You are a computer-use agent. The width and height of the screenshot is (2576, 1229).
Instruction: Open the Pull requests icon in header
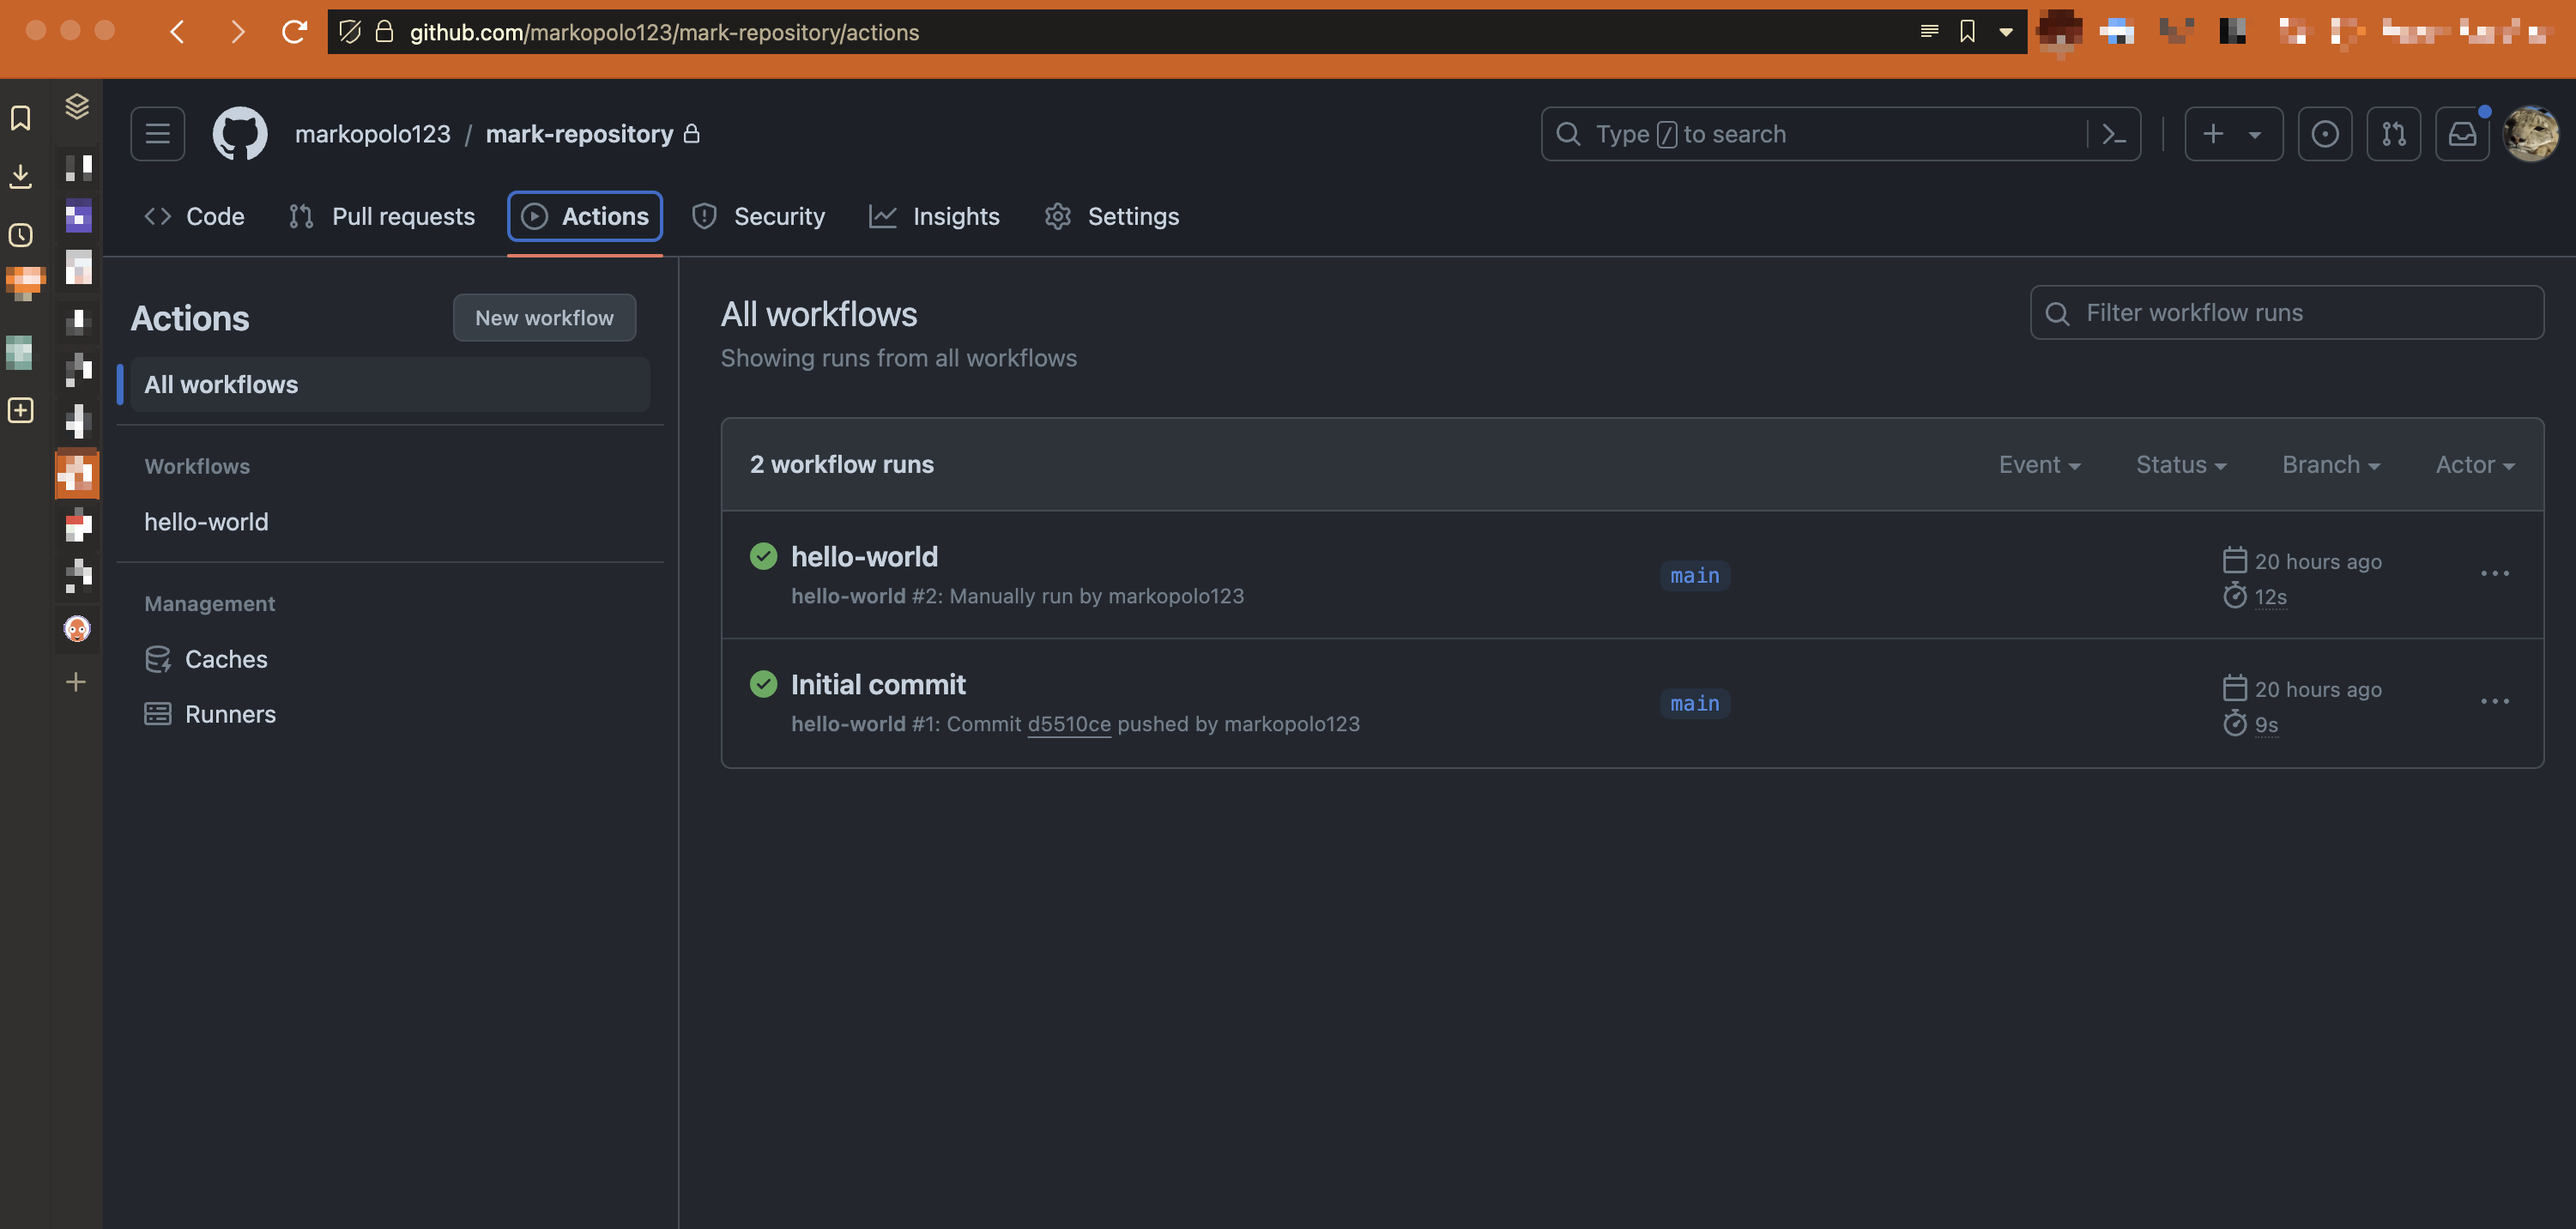tap(2393, 134)
